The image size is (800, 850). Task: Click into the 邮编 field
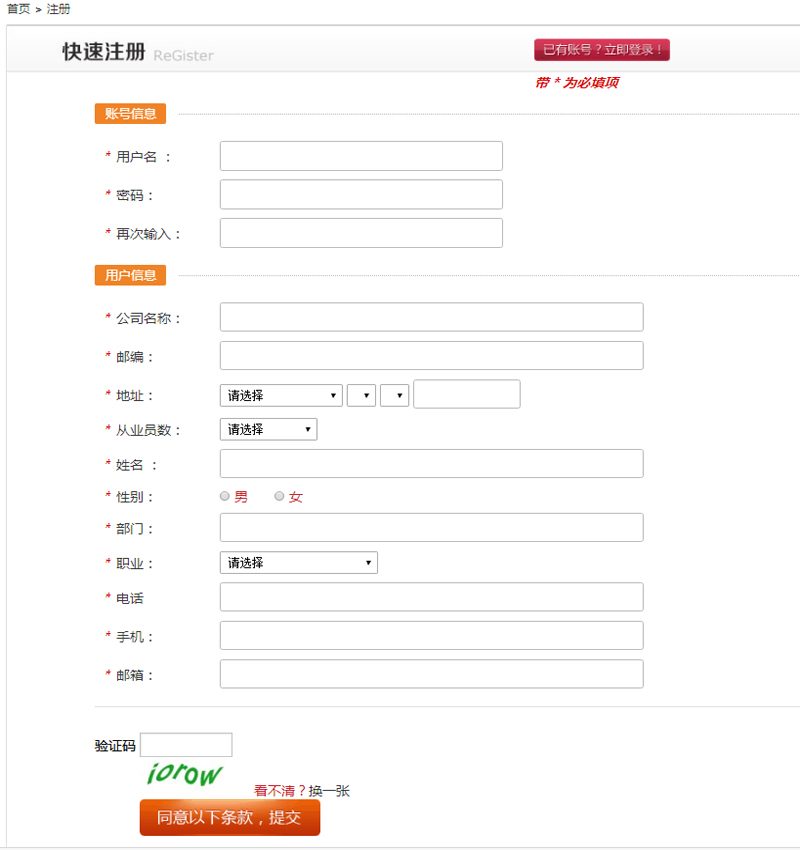point(431,356)
